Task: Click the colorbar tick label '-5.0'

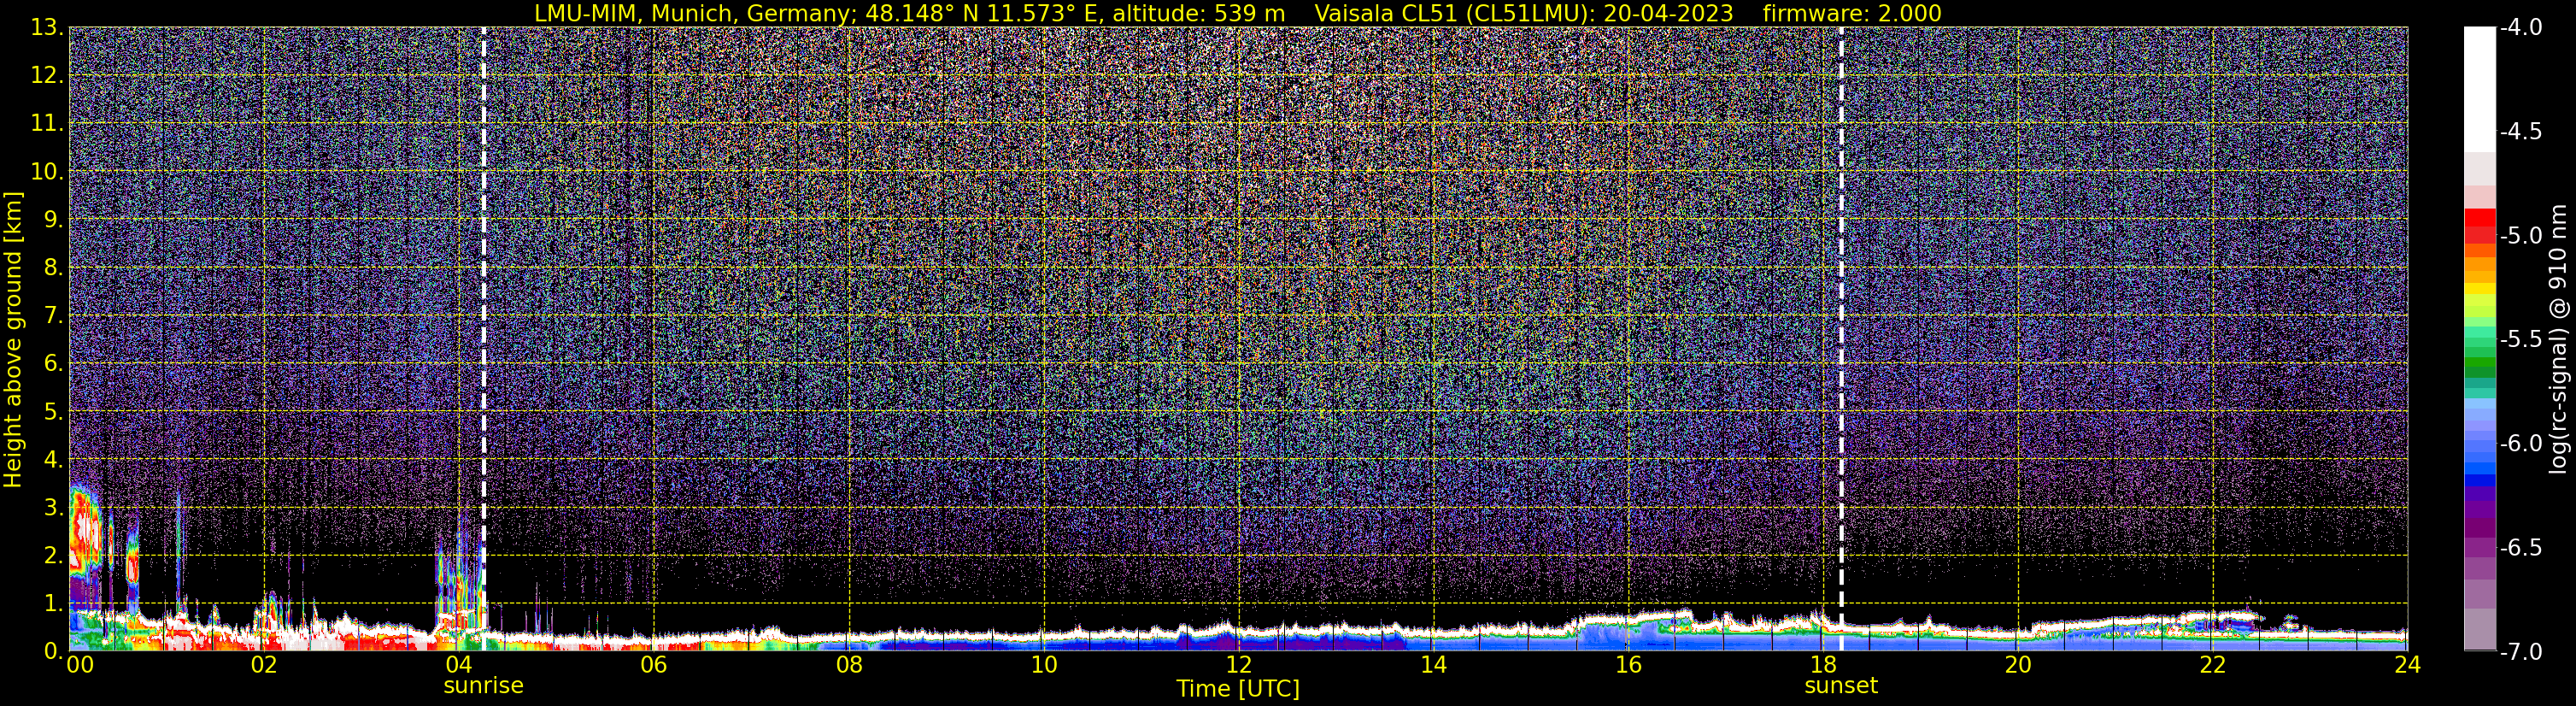Action: point(2521,236)
